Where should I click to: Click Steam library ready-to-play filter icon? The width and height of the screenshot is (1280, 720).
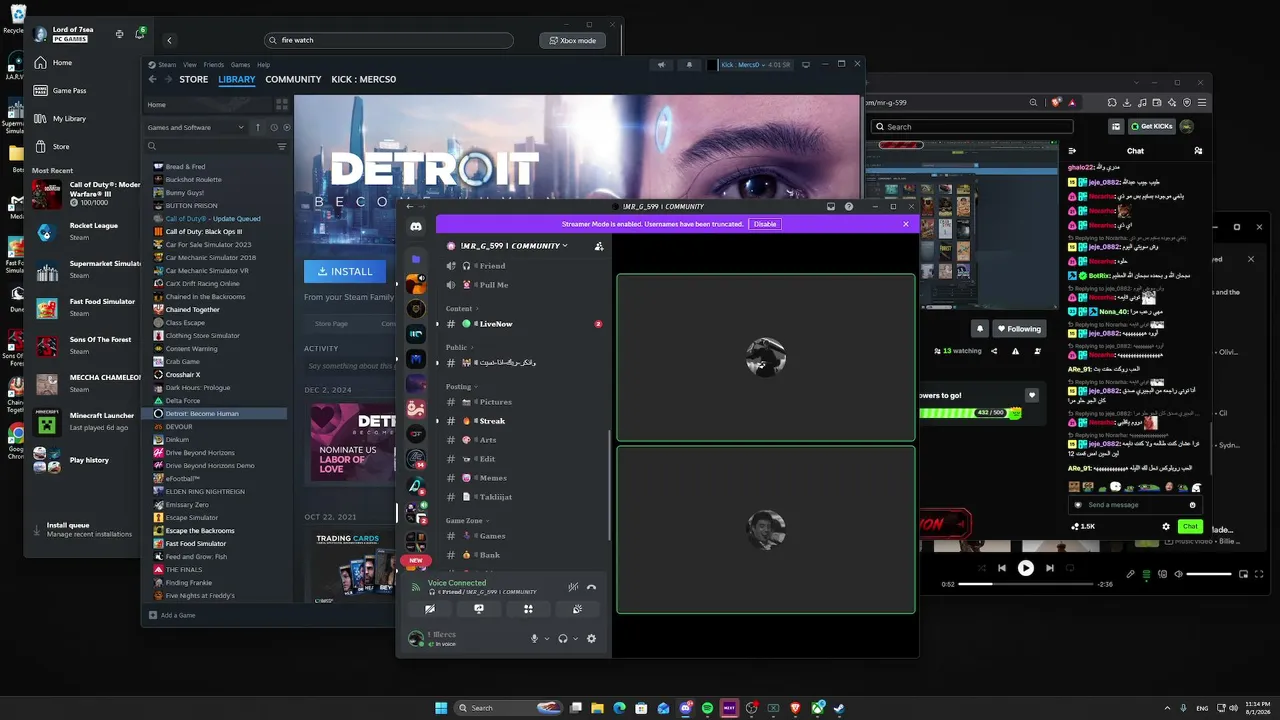tap(287, 127)
